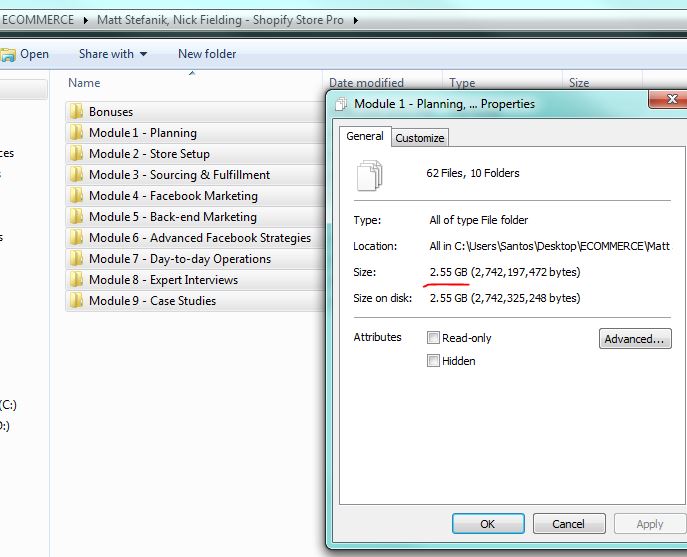This screenshot has height=557, width=687.
Task: Enable the Read-only attribute checkbox
Action: coord(434,338)
